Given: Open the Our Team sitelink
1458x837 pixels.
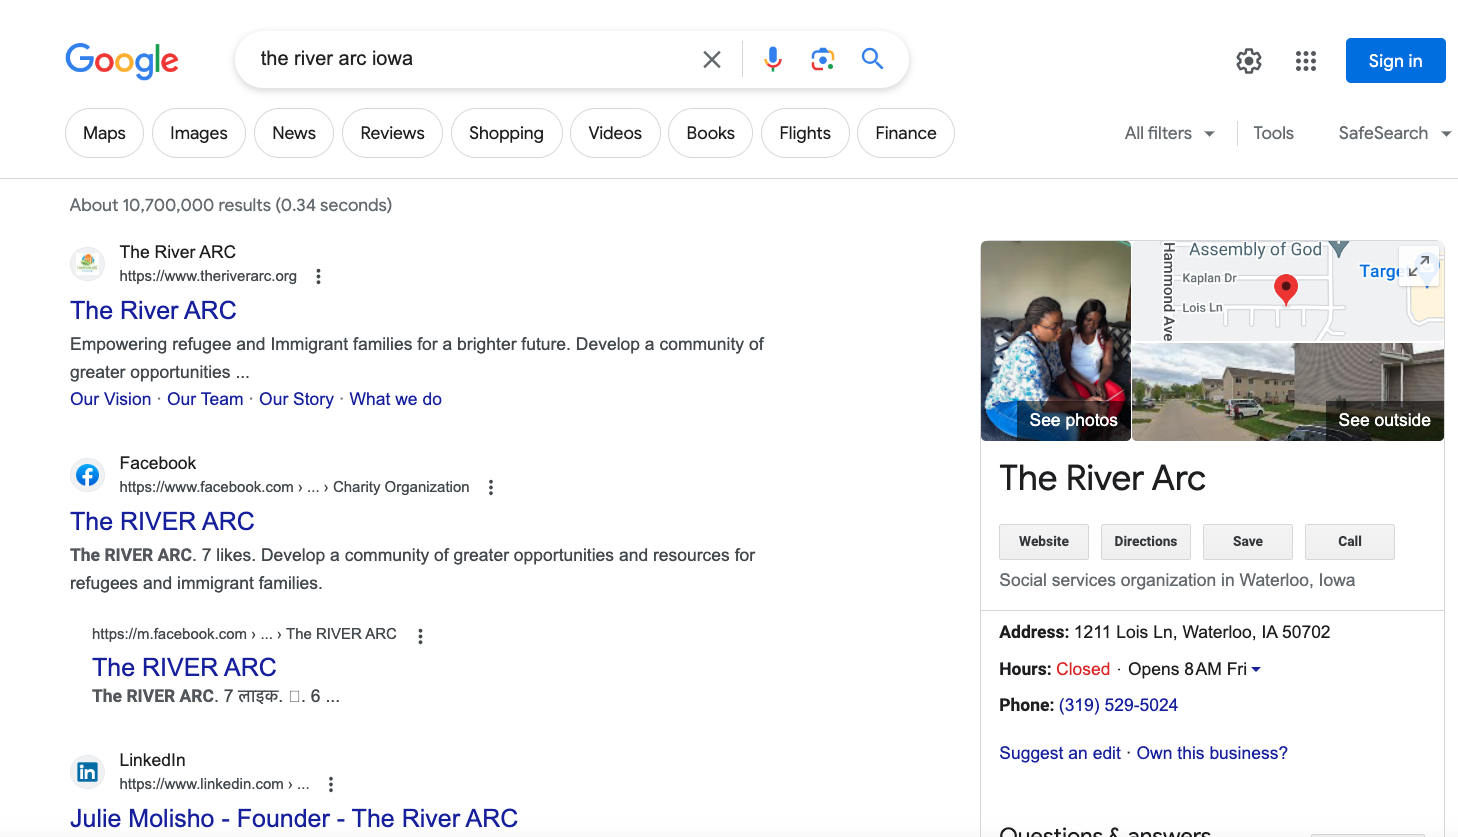Looking at the screenshot, I should tap(205, 399).
